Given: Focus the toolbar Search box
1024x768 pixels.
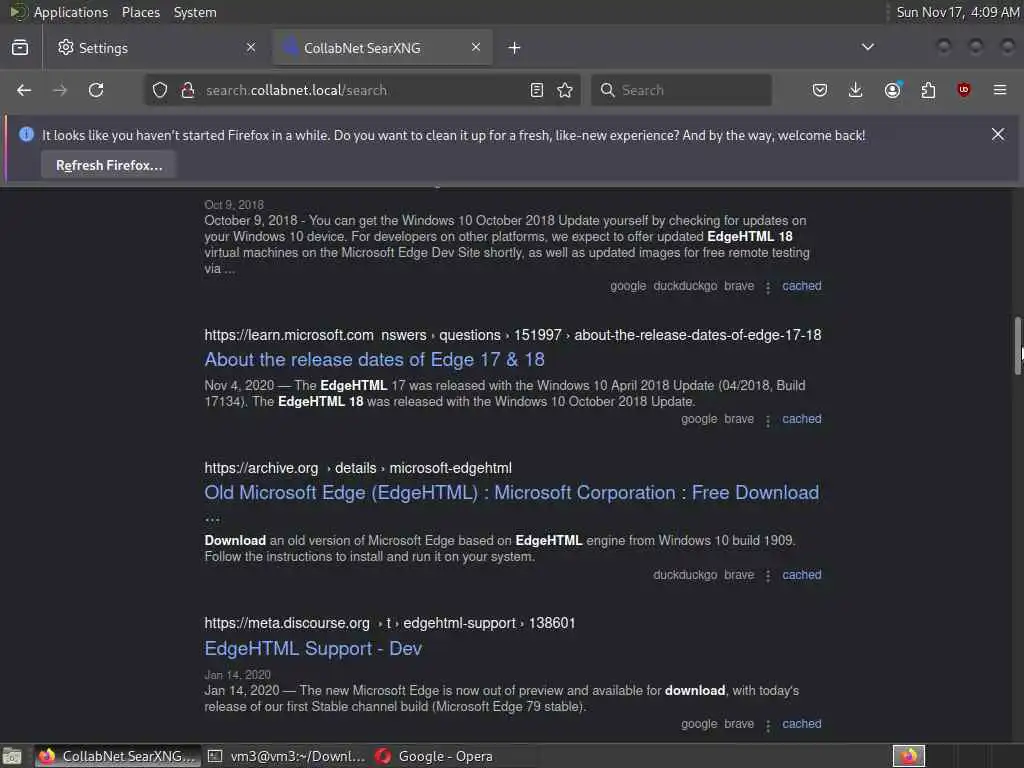Looking at the screenshot, I should tap(681, 90).
